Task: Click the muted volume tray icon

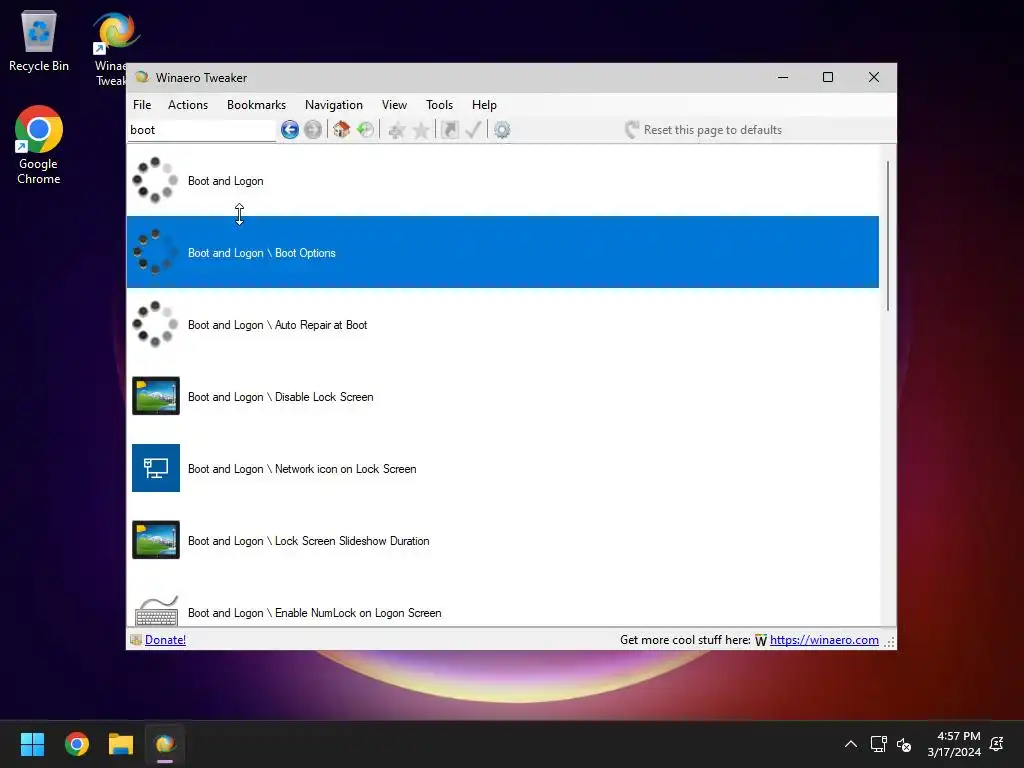Action: pyautogui.click(x=904, y=744)
